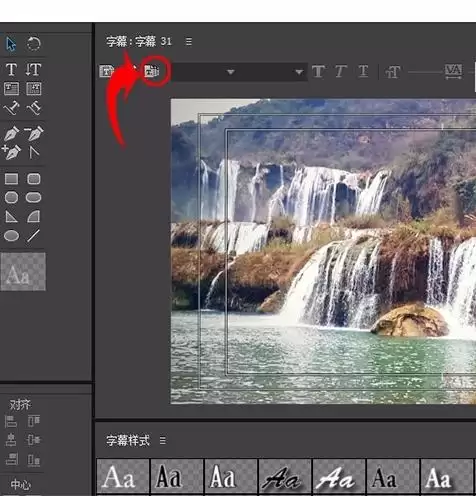
Task: Toggle italic text formatting
Action: click(340, 71)
